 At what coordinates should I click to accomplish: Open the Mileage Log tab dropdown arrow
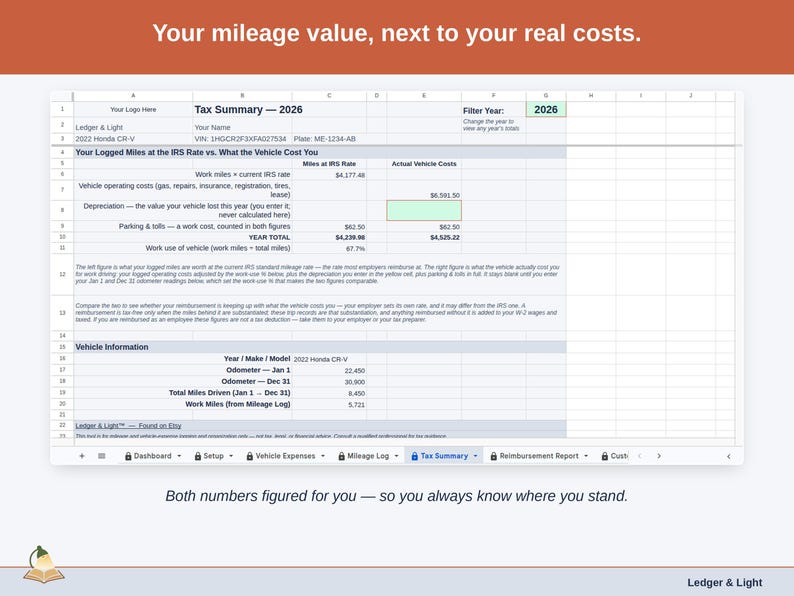[x=396, y=456]
